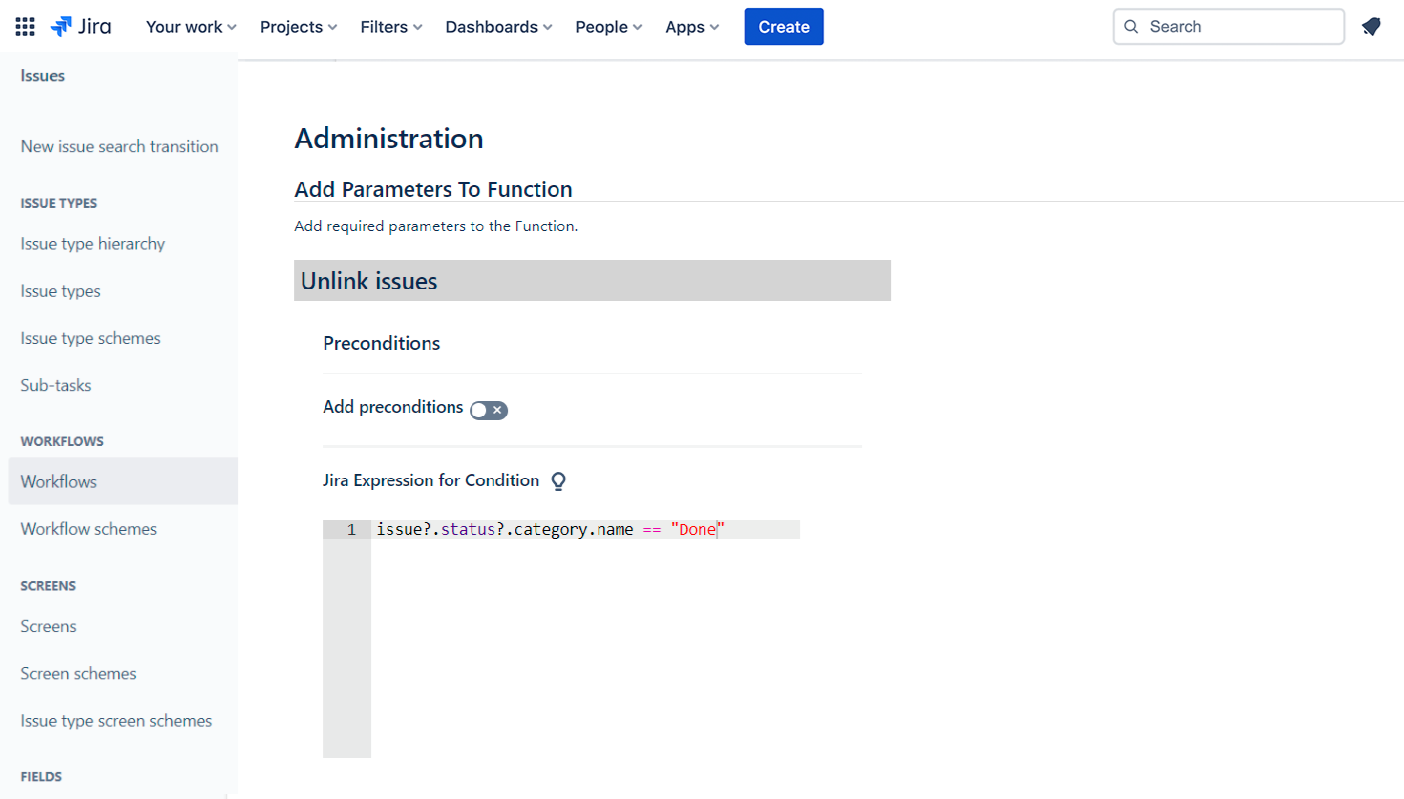Expand the Your work dropdown
Screen dimensions: 1404x799
tap(191, 27)
